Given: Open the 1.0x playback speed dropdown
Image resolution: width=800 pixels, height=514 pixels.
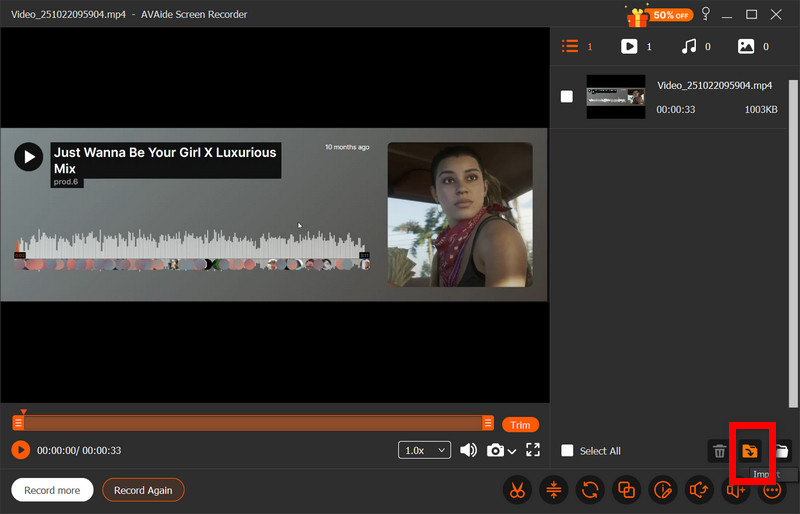Looking at the screenshot, I should 424,451.
